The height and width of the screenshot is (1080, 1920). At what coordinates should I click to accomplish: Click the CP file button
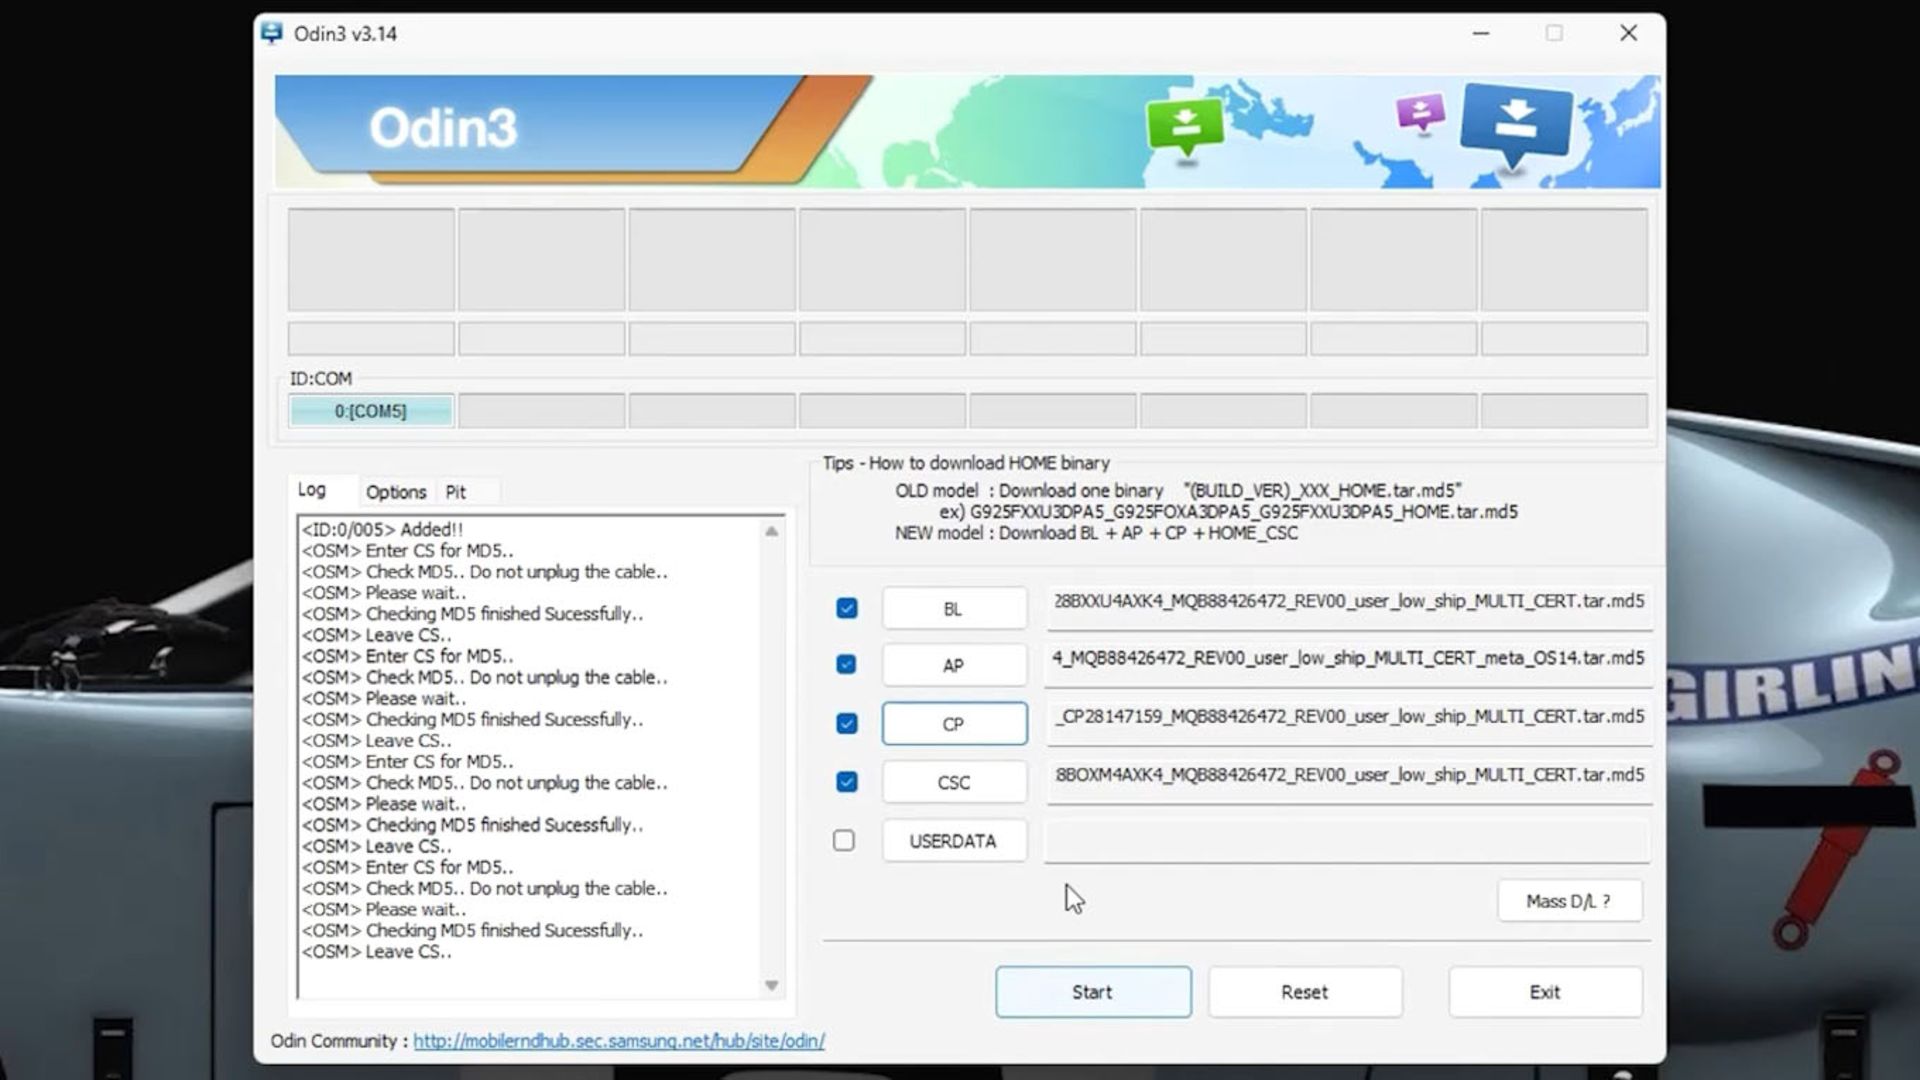click(x=954, y=724)
